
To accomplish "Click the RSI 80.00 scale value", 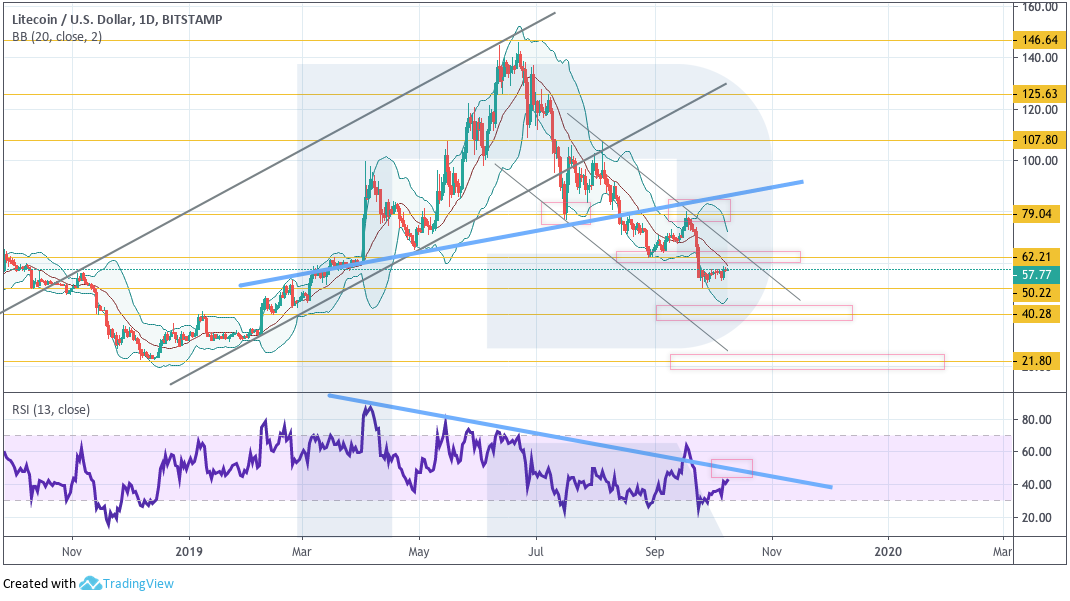I will pyautogui.click(x=1034, y=420).
